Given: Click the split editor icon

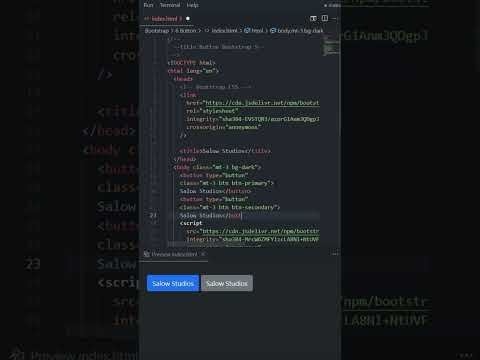Looking at the screenshot, I should tap(325, 19).
